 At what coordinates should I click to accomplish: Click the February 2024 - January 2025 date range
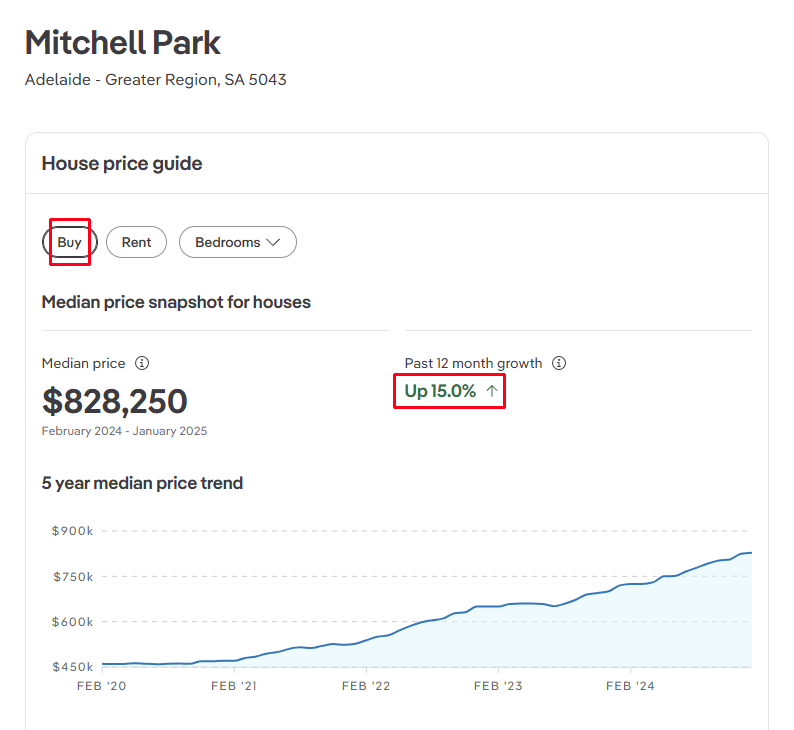(124, 431)
